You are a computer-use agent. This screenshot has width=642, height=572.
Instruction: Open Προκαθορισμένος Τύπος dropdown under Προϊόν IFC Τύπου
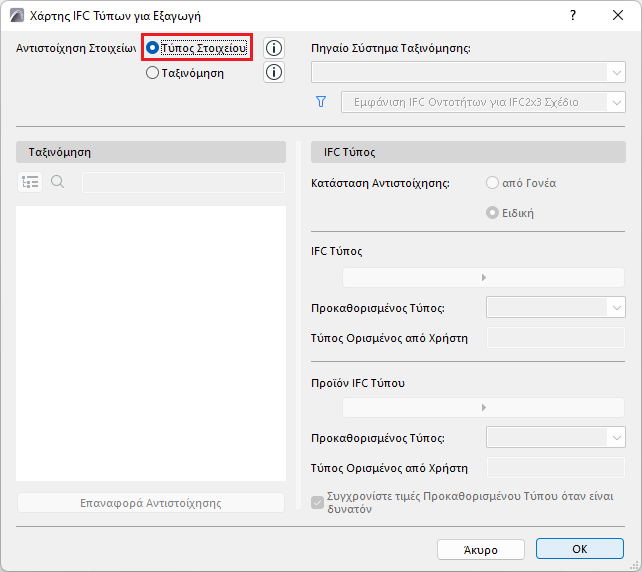(x=556, y=437)
